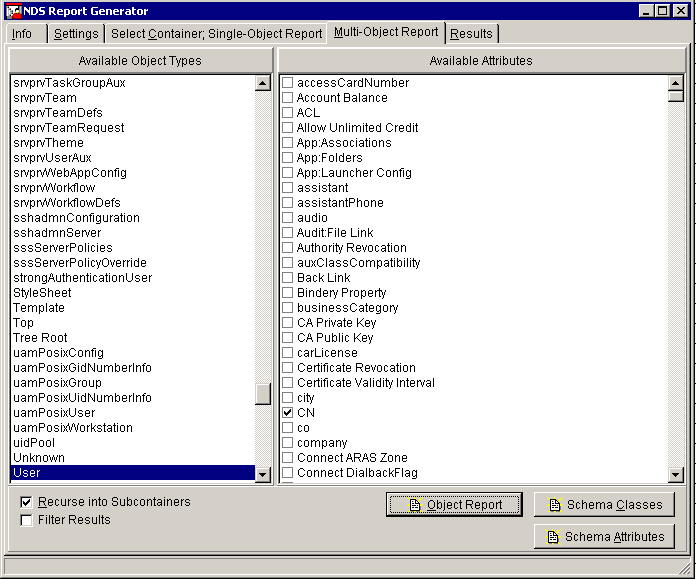Check the CA Public Key attribute
The image size is (696, 579).
tap(288, 337)
